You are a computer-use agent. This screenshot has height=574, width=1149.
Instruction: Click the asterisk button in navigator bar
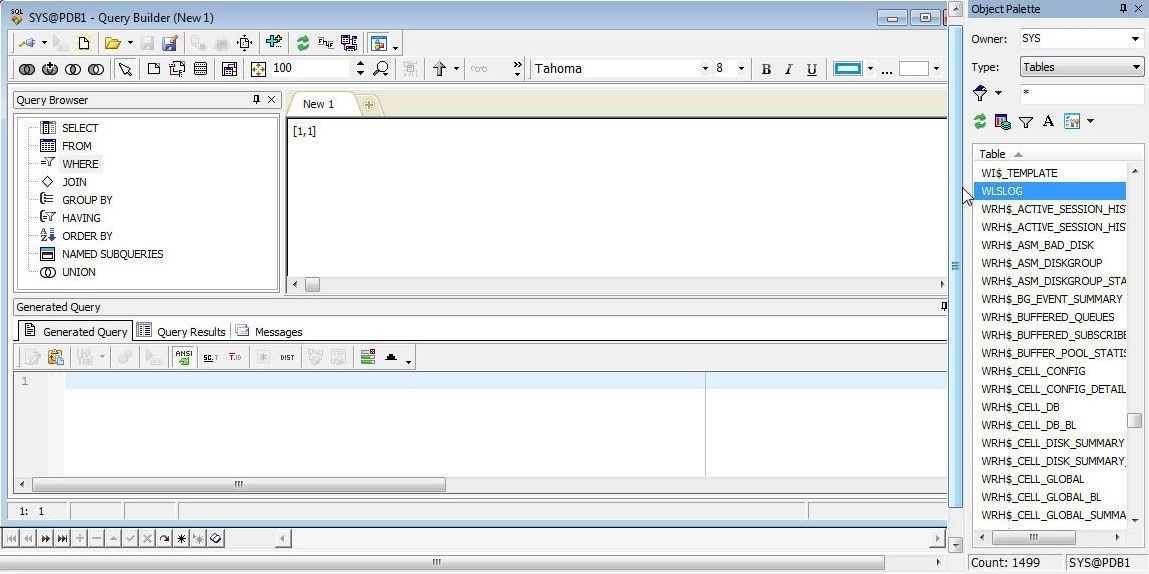pyautogui.click(x=182, y=539)
